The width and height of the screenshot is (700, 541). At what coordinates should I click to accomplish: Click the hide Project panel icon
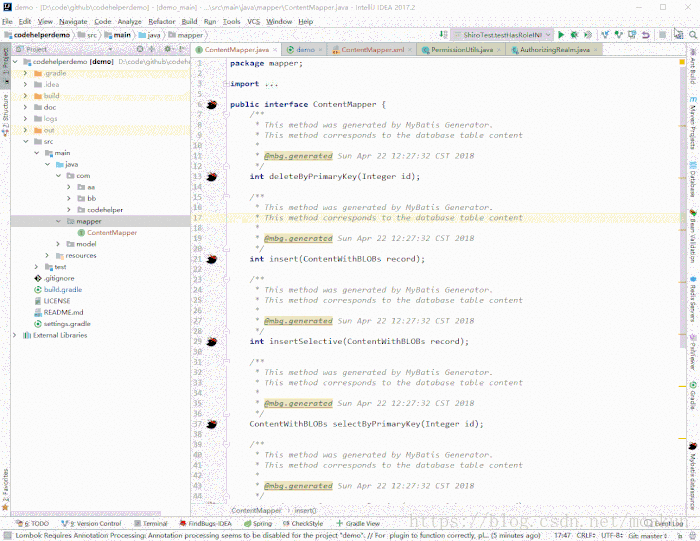[x=181, y=49]
